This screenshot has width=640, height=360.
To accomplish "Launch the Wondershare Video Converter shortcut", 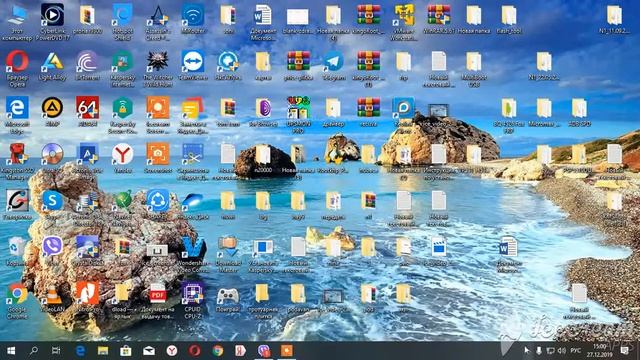I will click(193, 254).
